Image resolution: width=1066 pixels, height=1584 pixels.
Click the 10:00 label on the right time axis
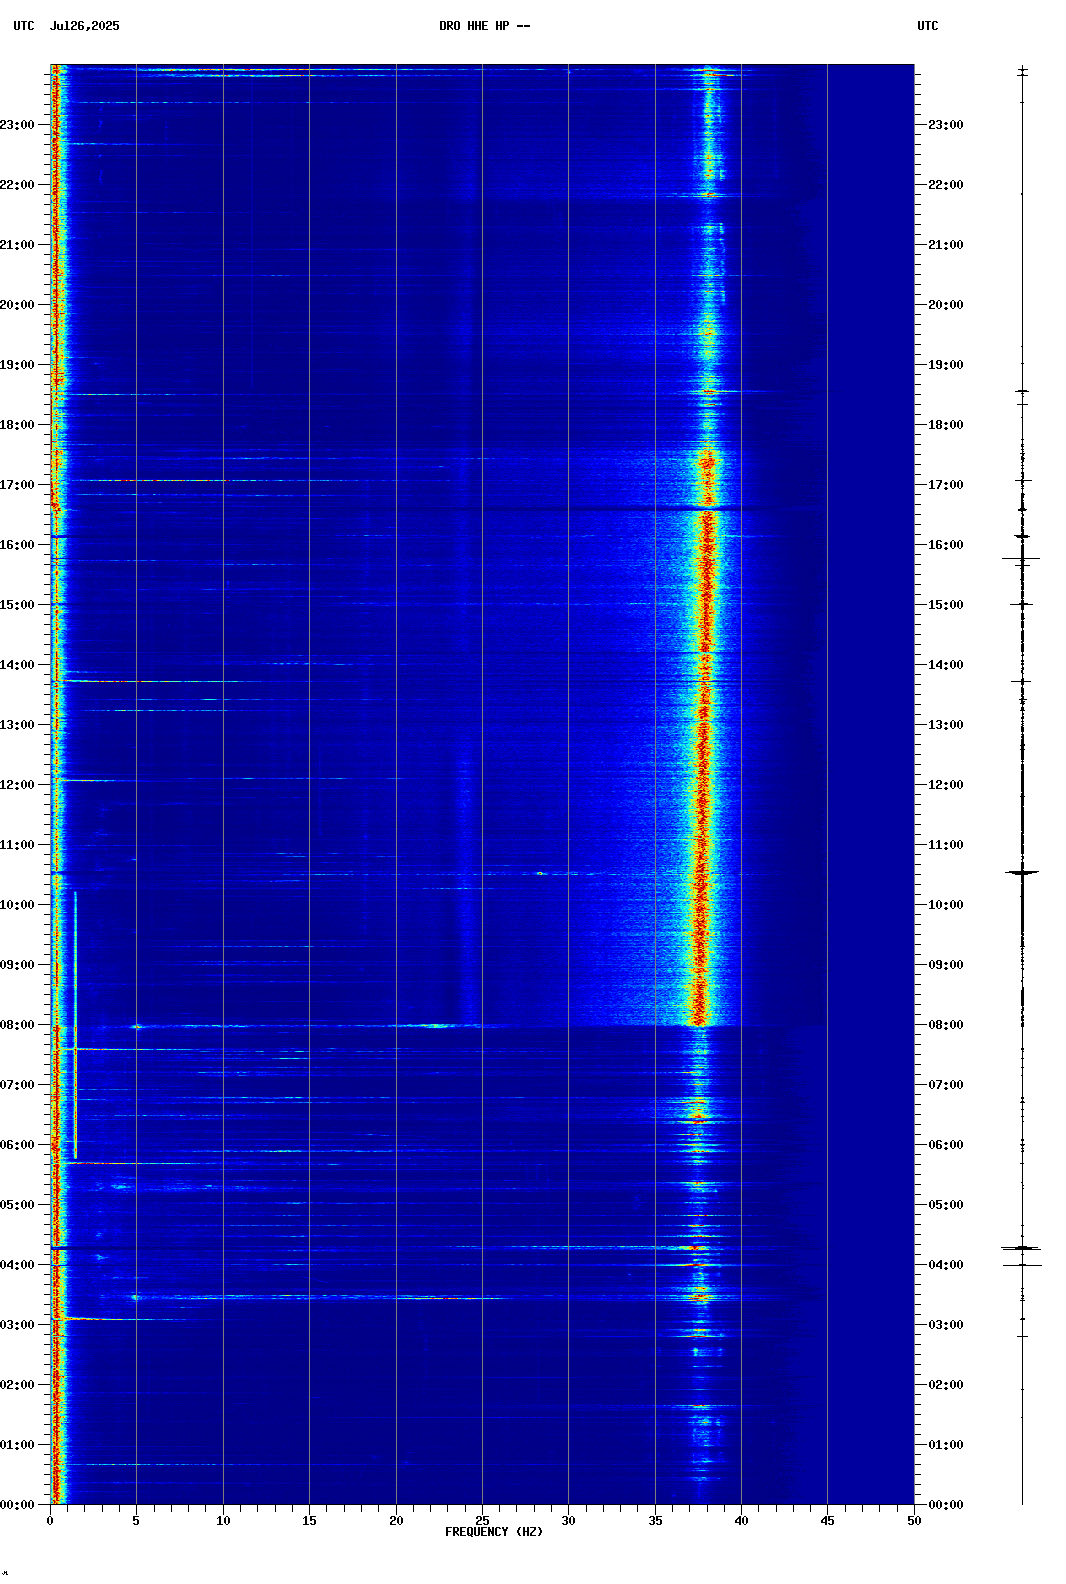coord(946,905)
